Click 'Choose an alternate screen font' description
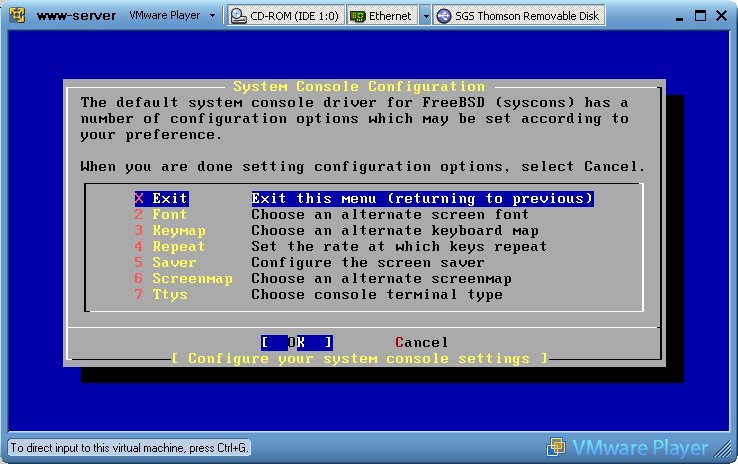 pyautogui.click(x=390, y=215)
